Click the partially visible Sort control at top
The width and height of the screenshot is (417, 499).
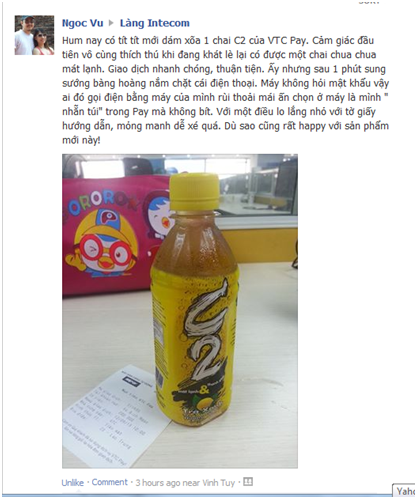369,2
